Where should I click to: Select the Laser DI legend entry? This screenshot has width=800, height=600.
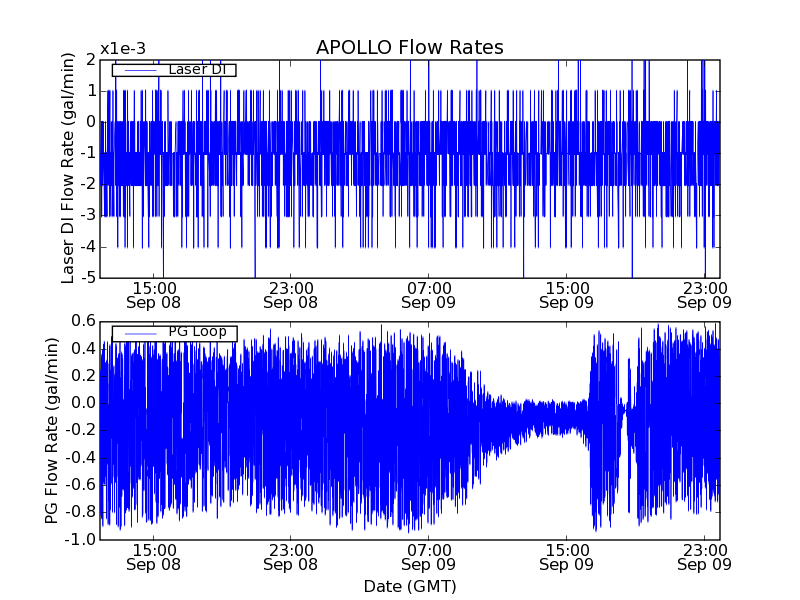[x=174, y=70]
